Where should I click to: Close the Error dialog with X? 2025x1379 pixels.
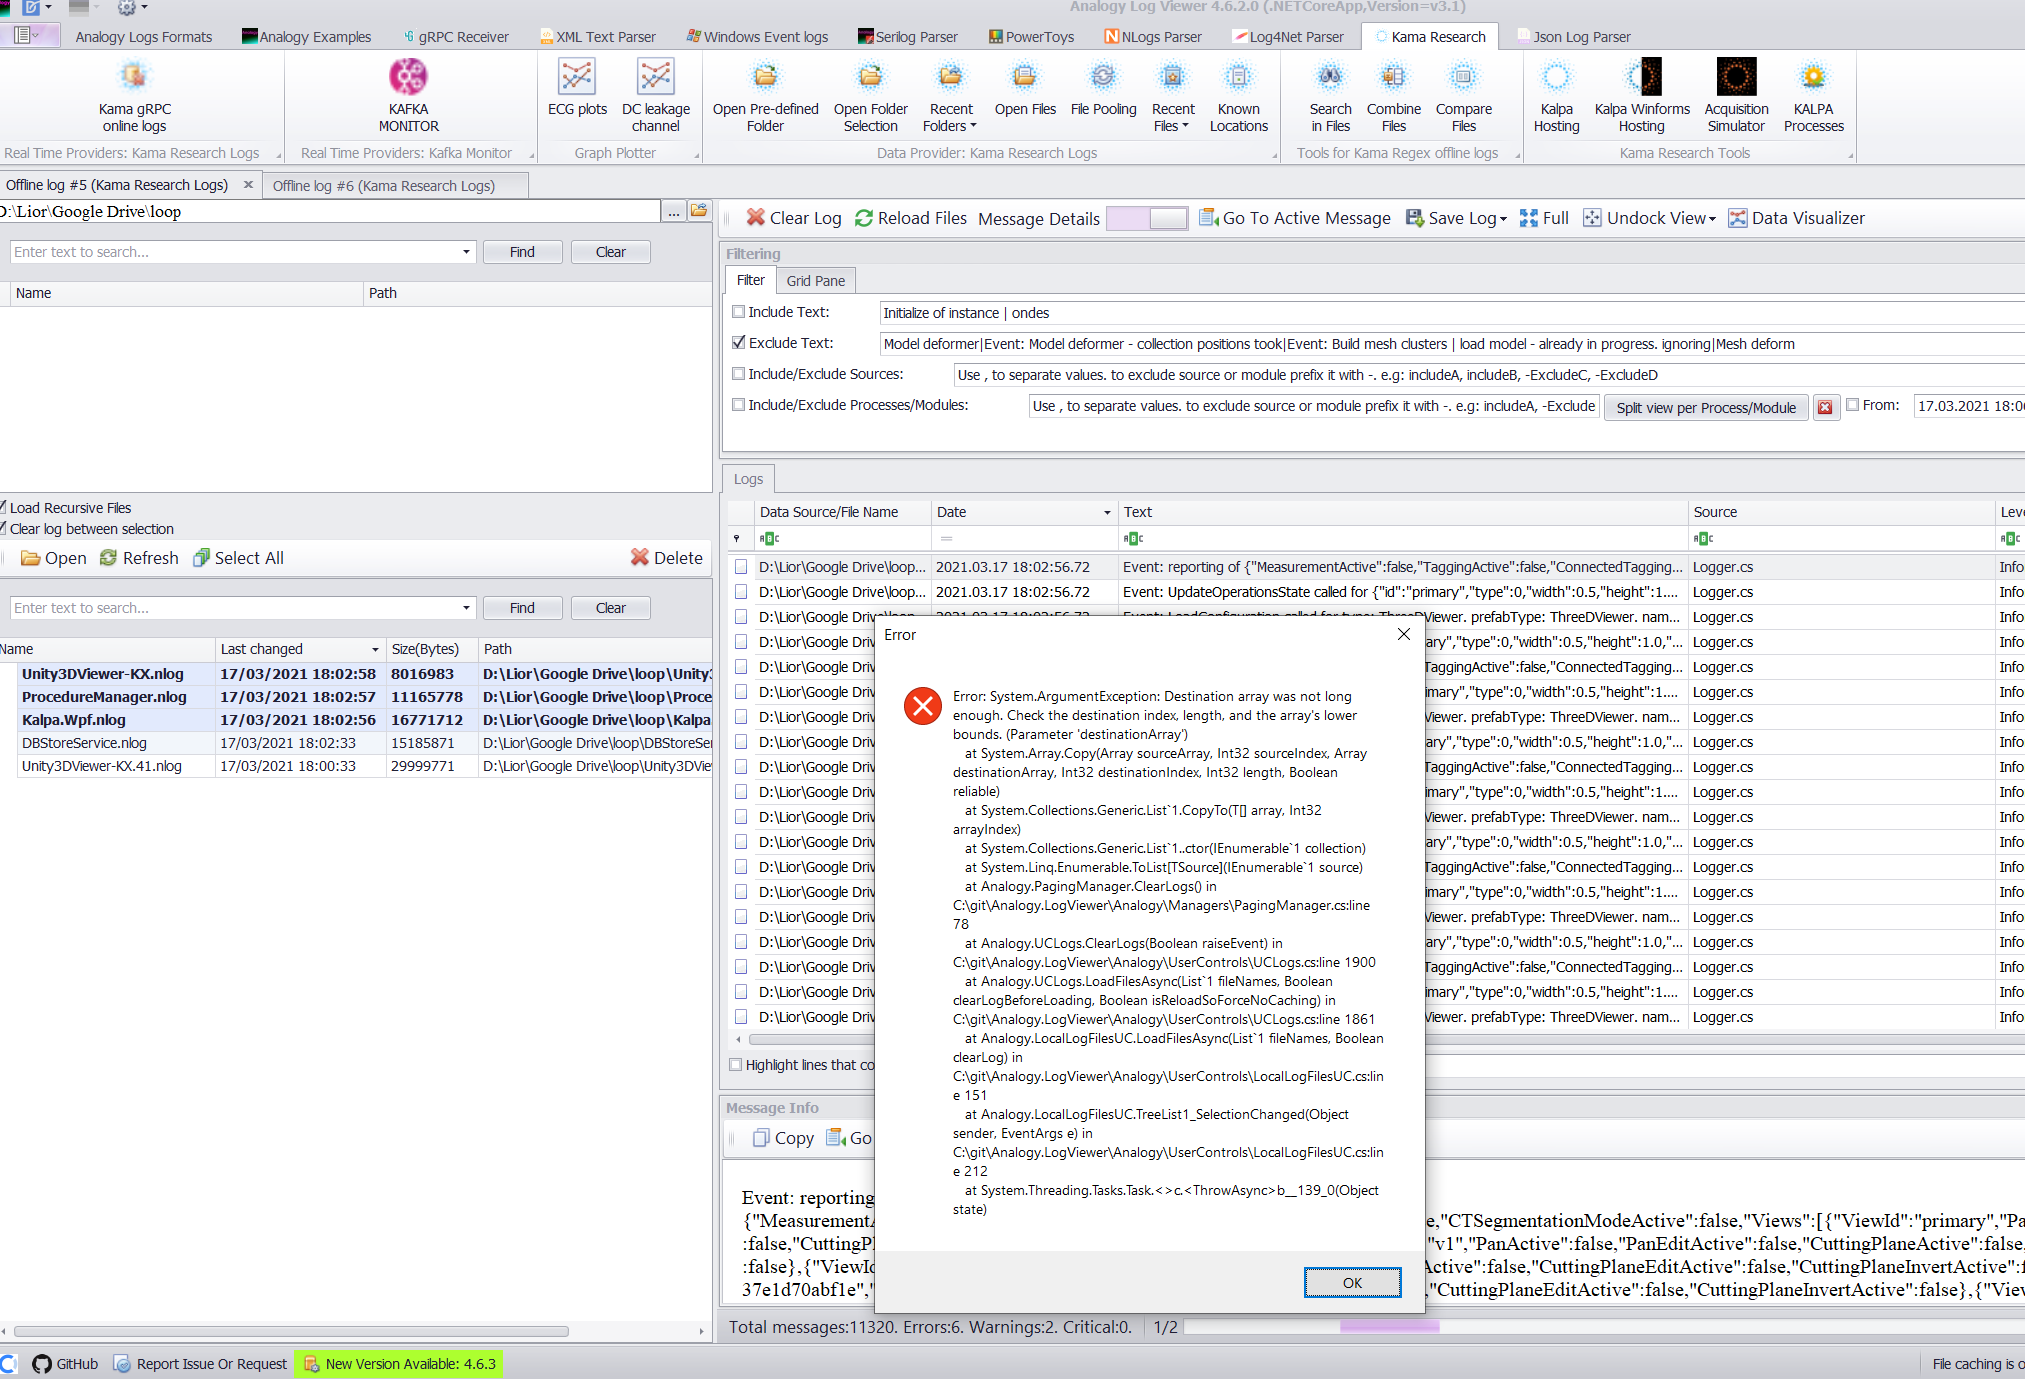point(1403,634)
